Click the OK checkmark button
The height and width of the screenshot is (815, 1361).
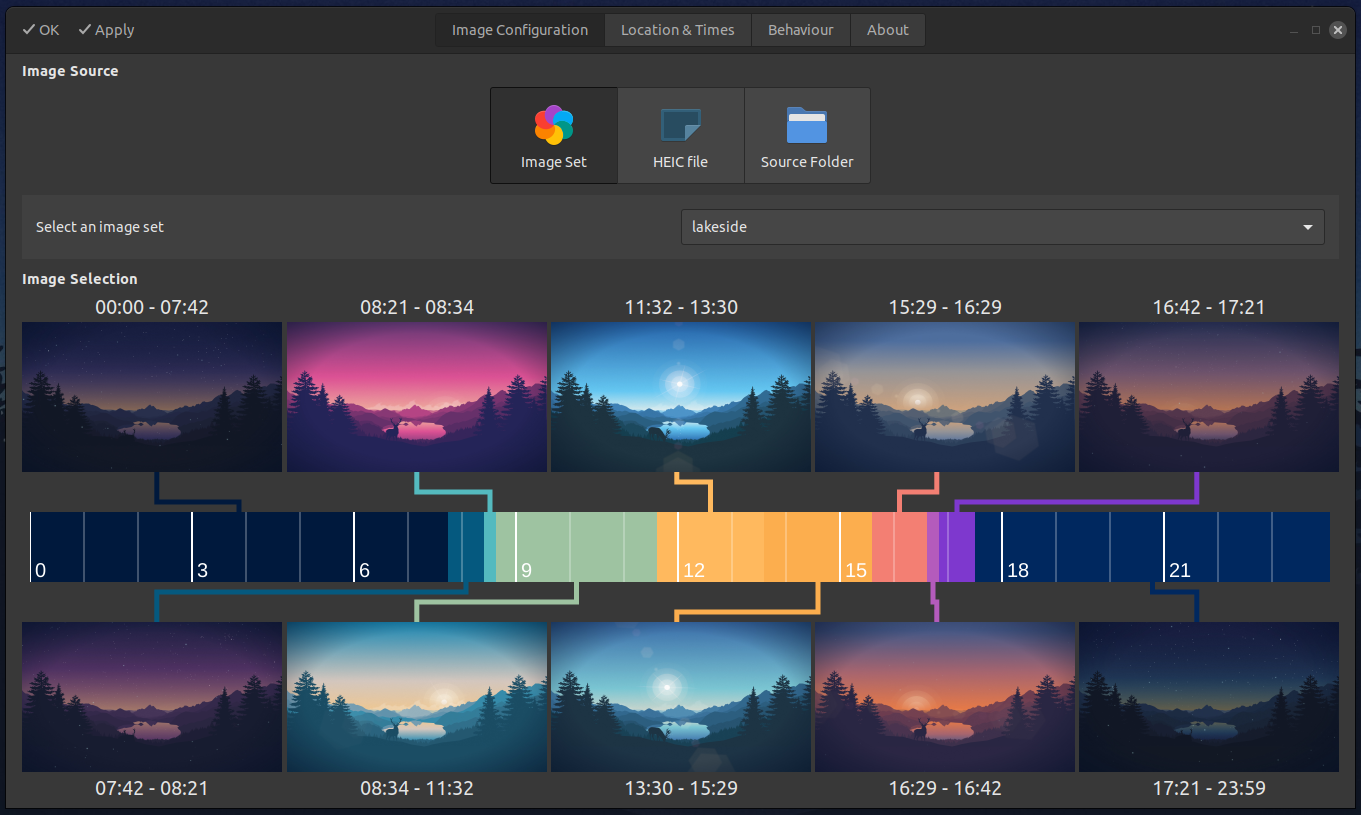pos(41,30)
